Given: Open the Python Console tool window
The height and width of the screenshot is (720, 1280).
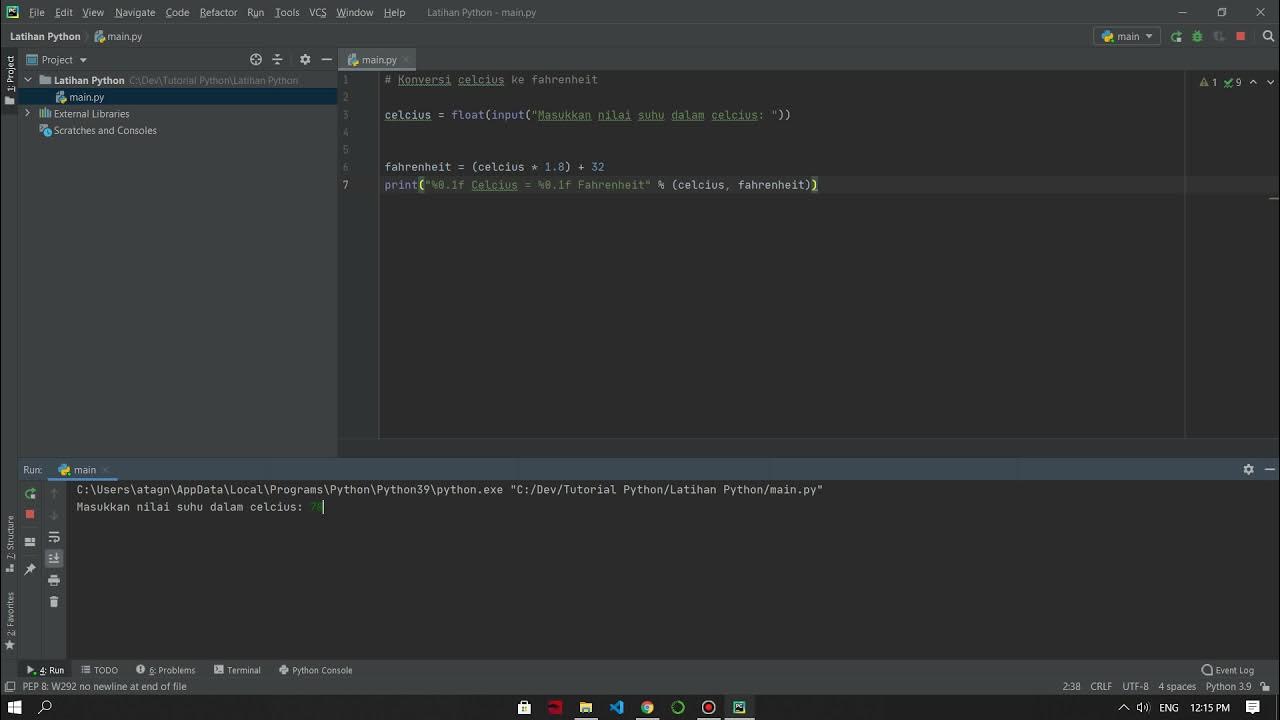Looking at the screenshot, I should pos(315,670).
